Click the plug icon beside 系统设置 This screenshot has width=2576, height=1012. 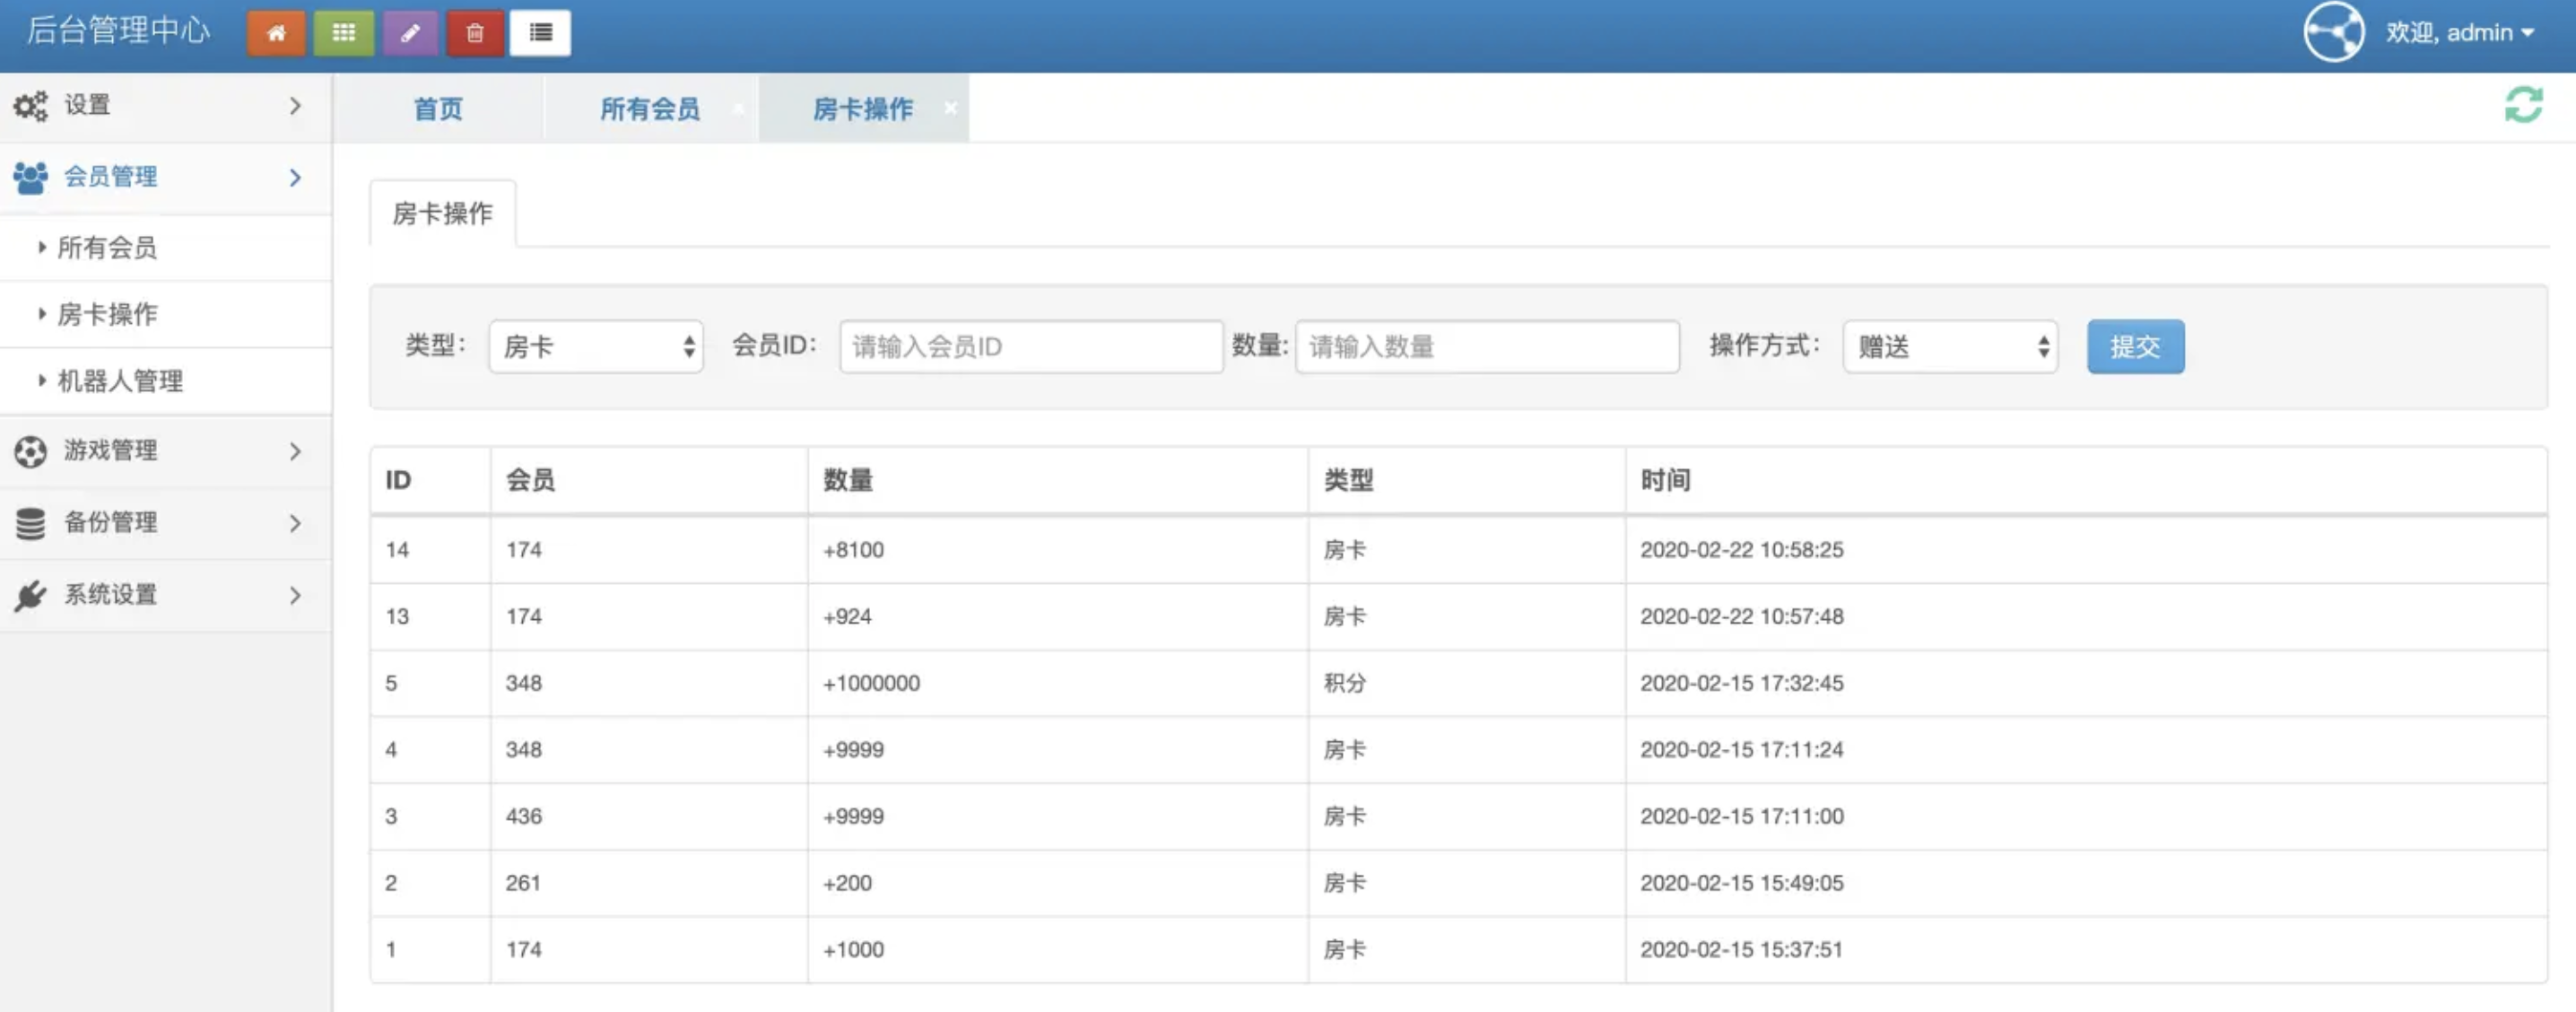(30, 595)
